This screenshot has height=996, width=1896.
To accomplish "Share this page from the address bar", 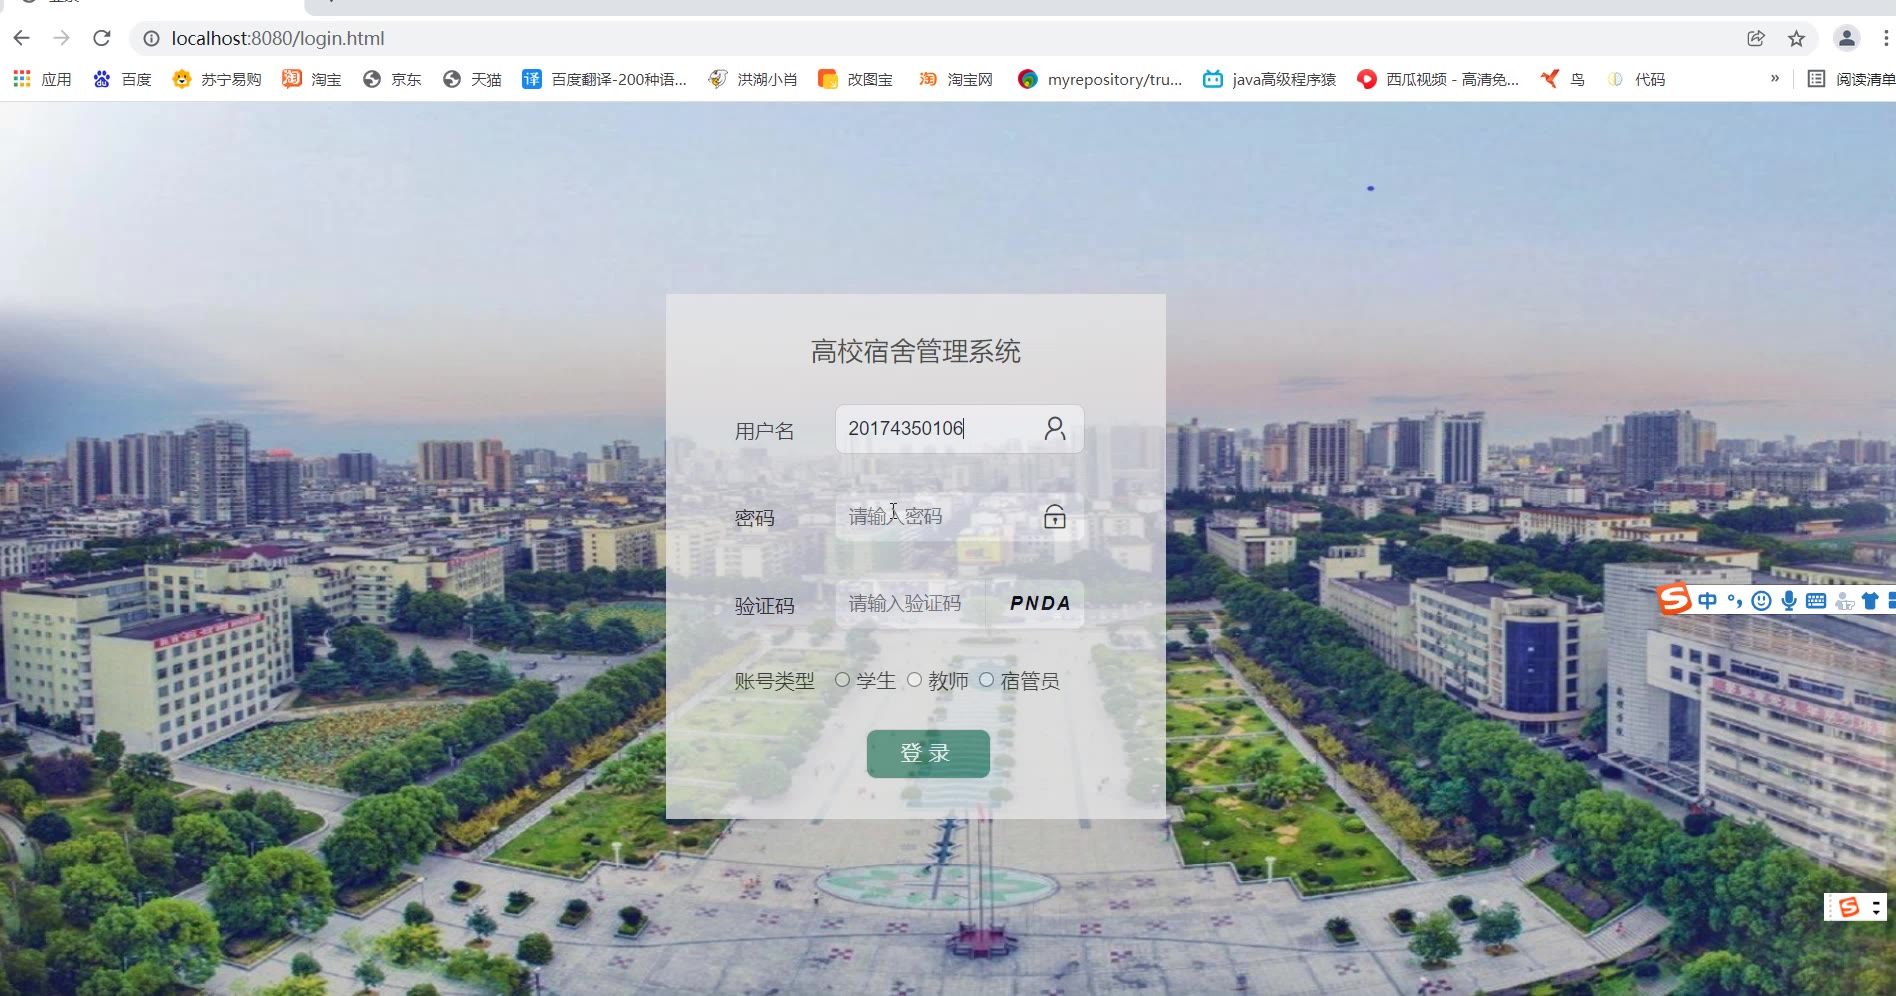I will click(x=1756, y=38).
